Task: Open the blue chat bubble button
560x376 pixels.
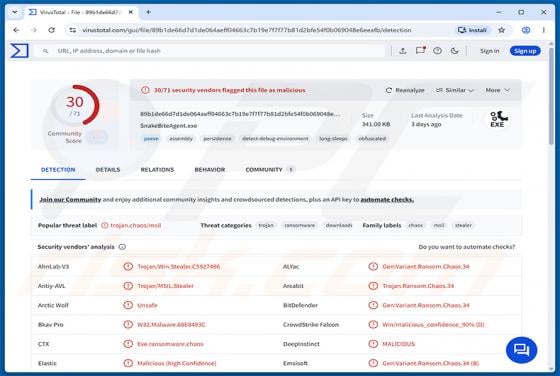Action: [521, 350]
